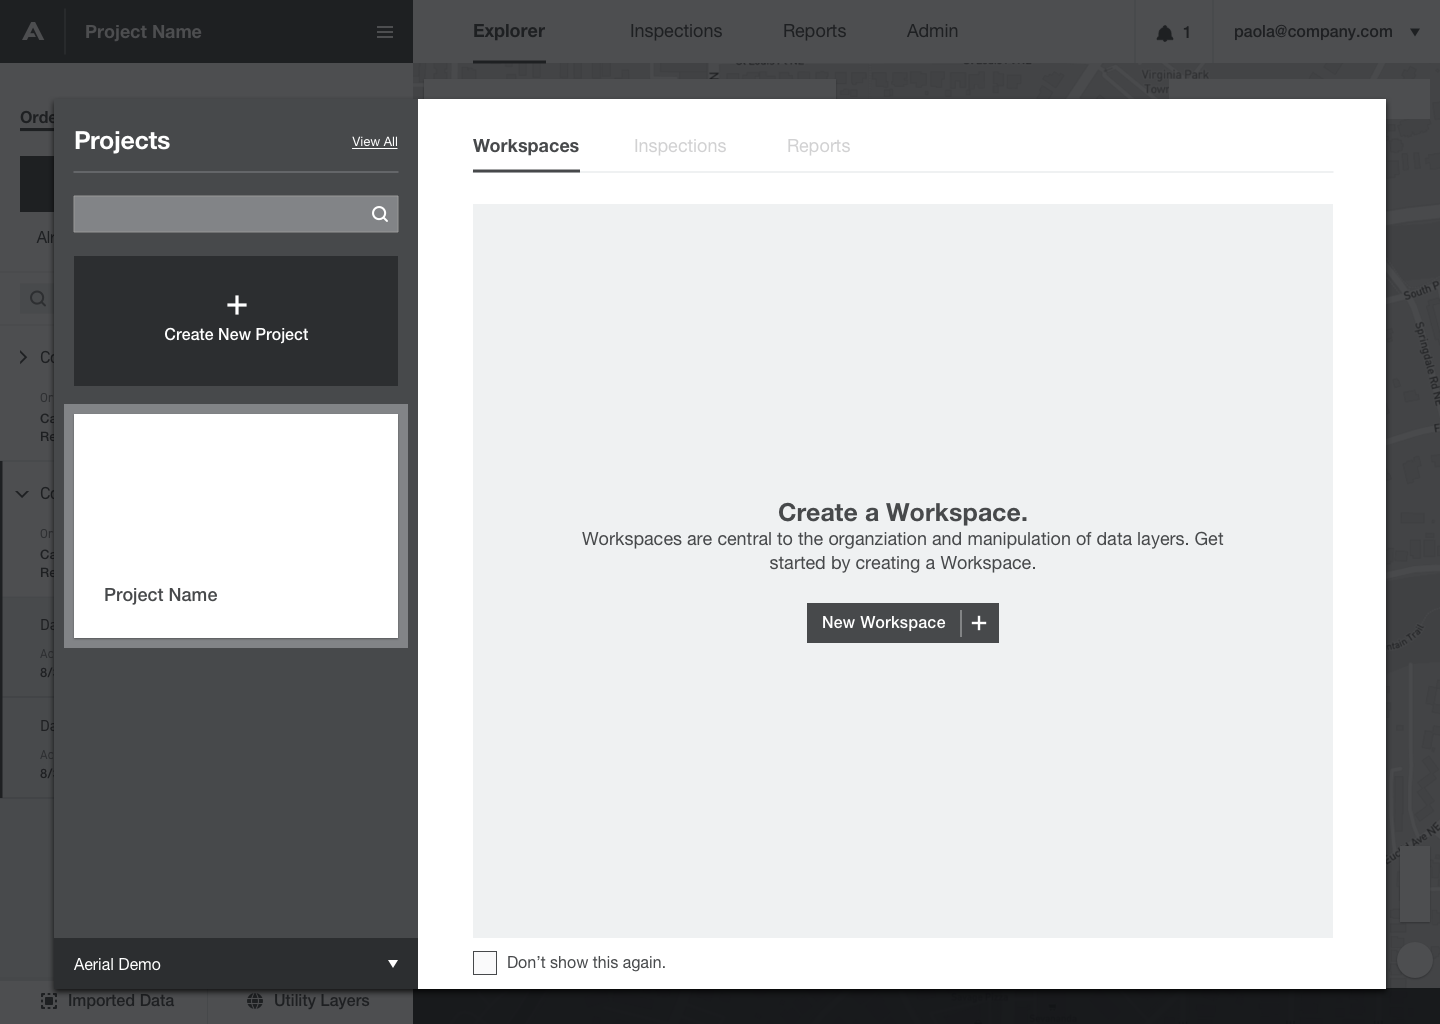
Task: Click Create New Project
Action: [x=236, y=334]
